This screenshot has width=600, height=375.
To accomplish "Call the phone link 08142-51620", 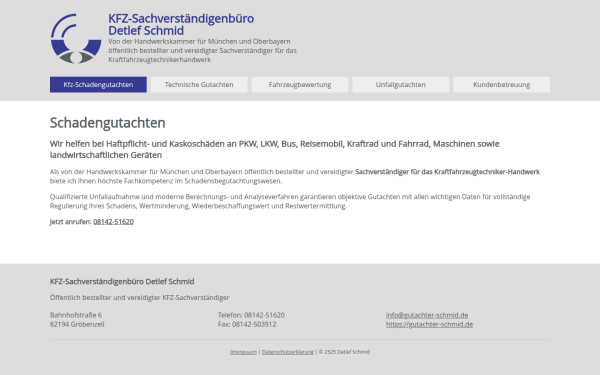I will pyautogui.click(x=113, y=222).
